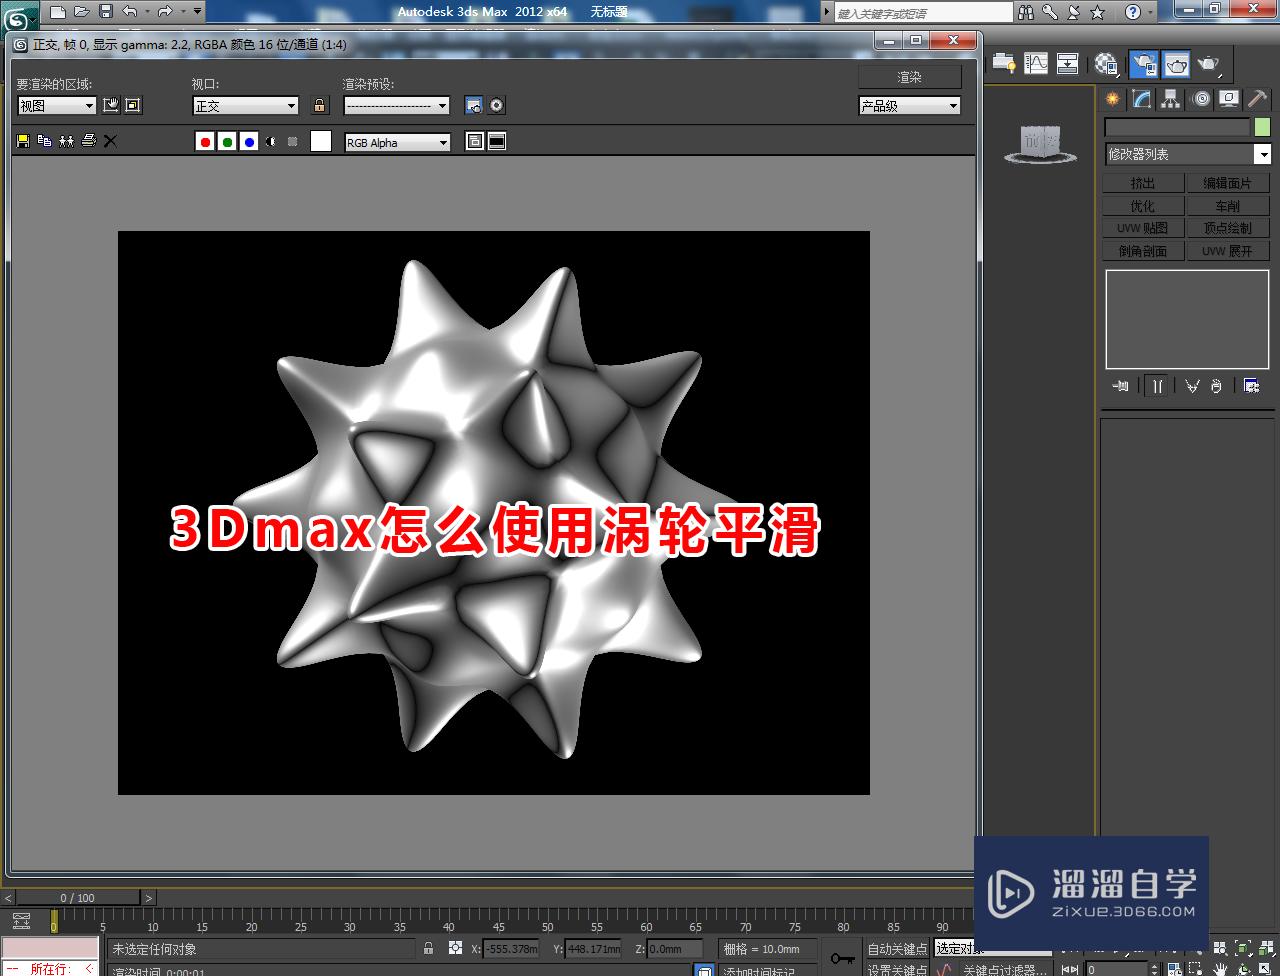Open configure modifier sets icon
The height and width of the screenshot is (976, 1280).
click(x=1251, y=385)
